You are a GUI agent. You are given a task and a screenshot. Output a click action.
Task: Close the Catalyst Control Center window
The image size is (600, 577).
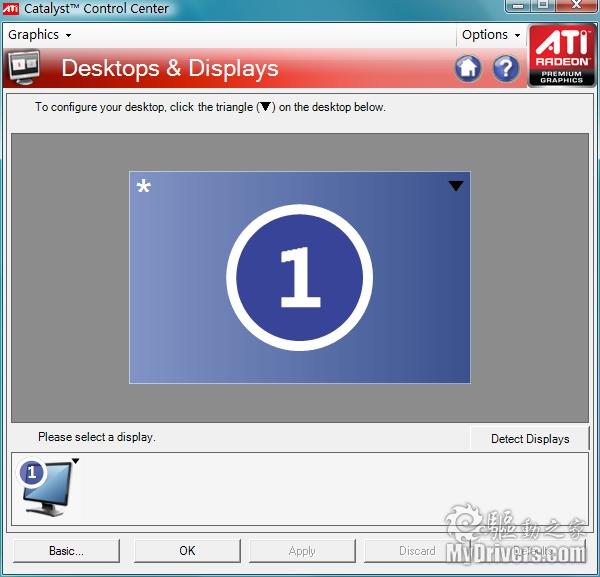pos(576,5)
